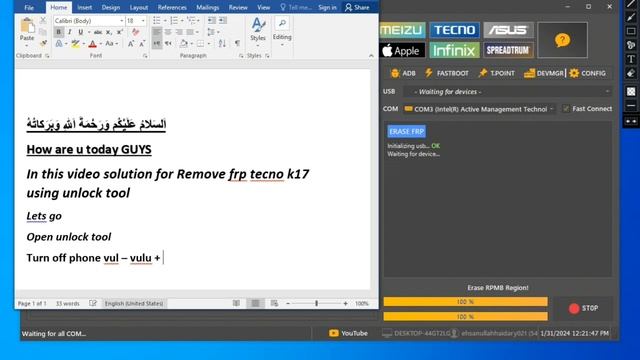Open the COM port dropdown
Image resolution: width=640 pixels, height=360 pixels.
pyautogui.click(x=479, y=109)
